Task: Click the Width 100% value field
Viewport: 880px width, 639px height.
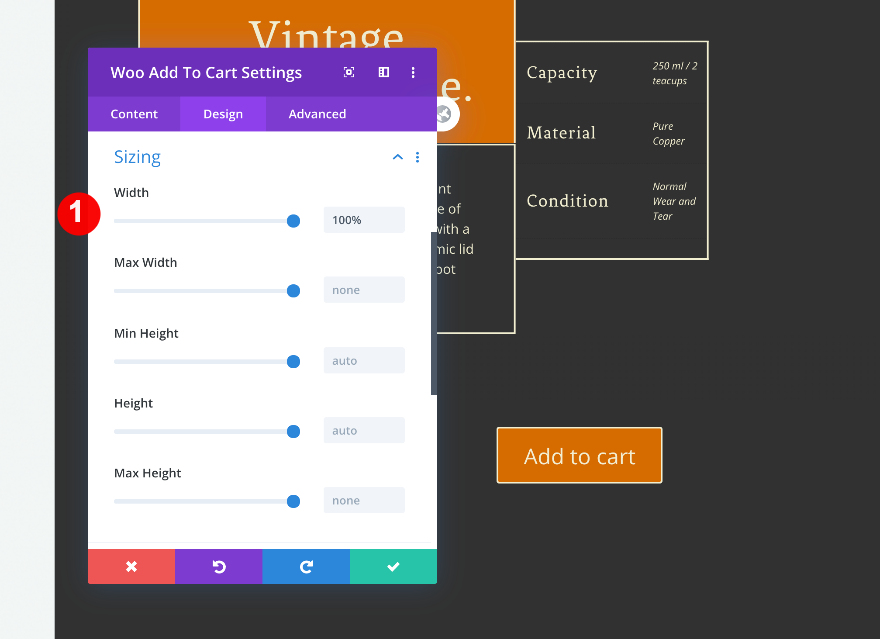Action: click(x=364, y=220)
